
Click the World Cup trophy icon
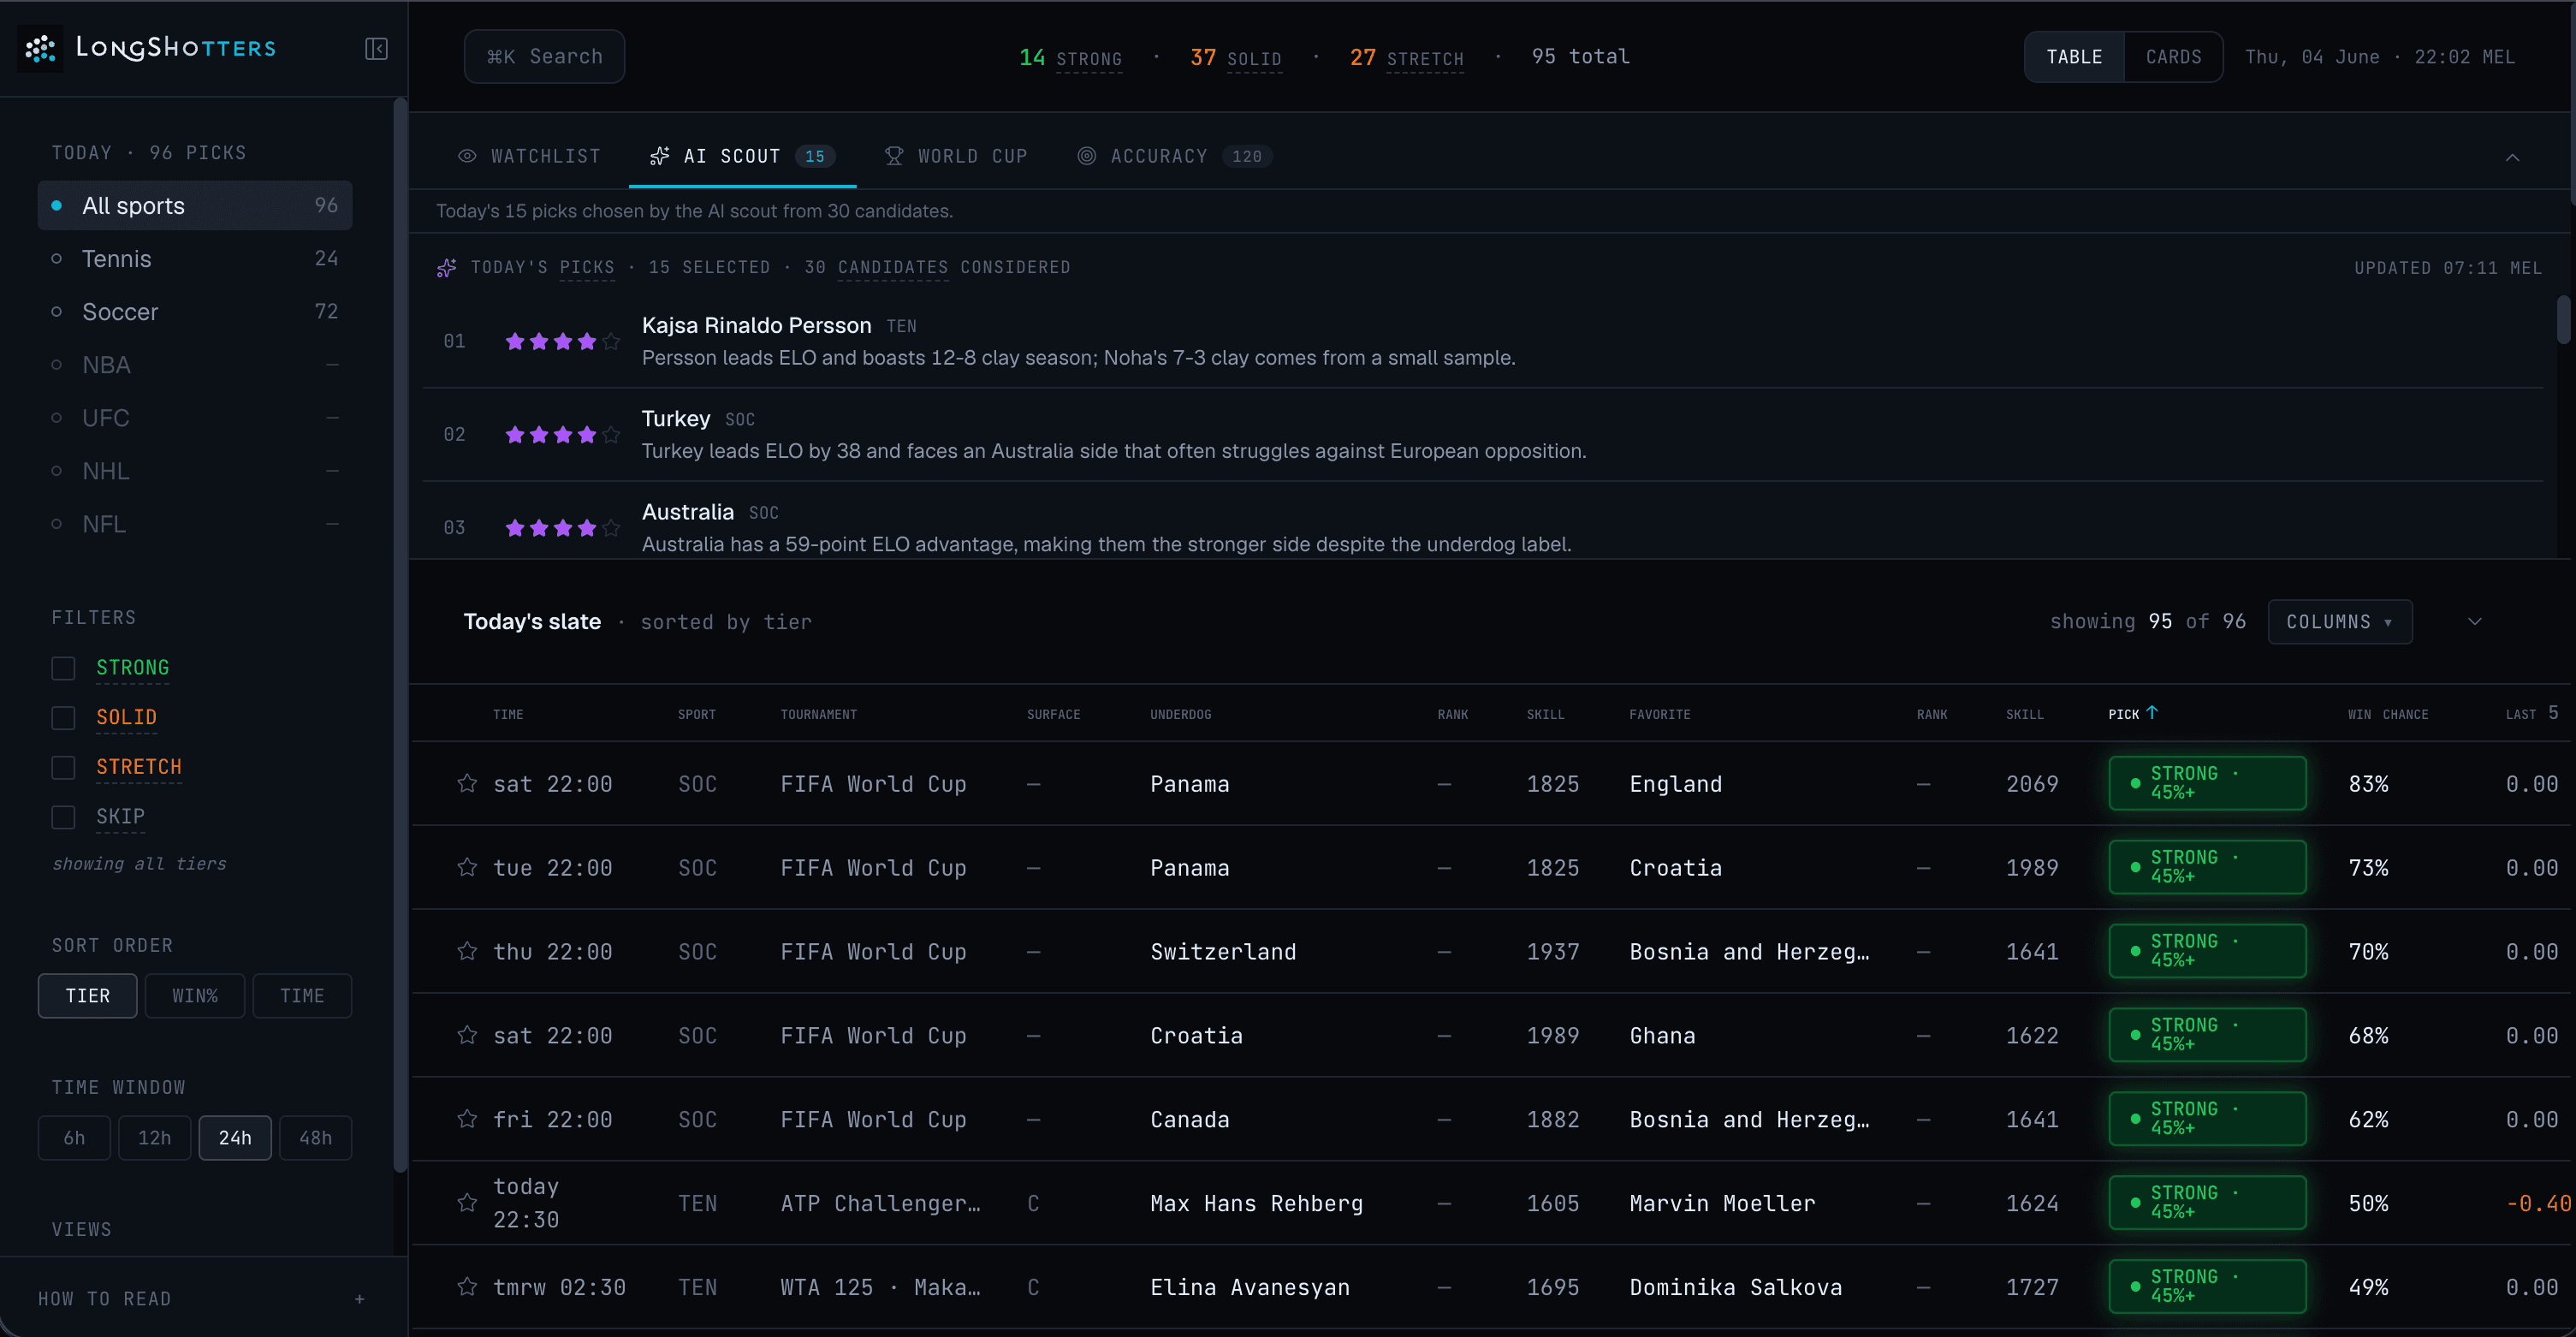pyautogui.click(x=894, y=156)
